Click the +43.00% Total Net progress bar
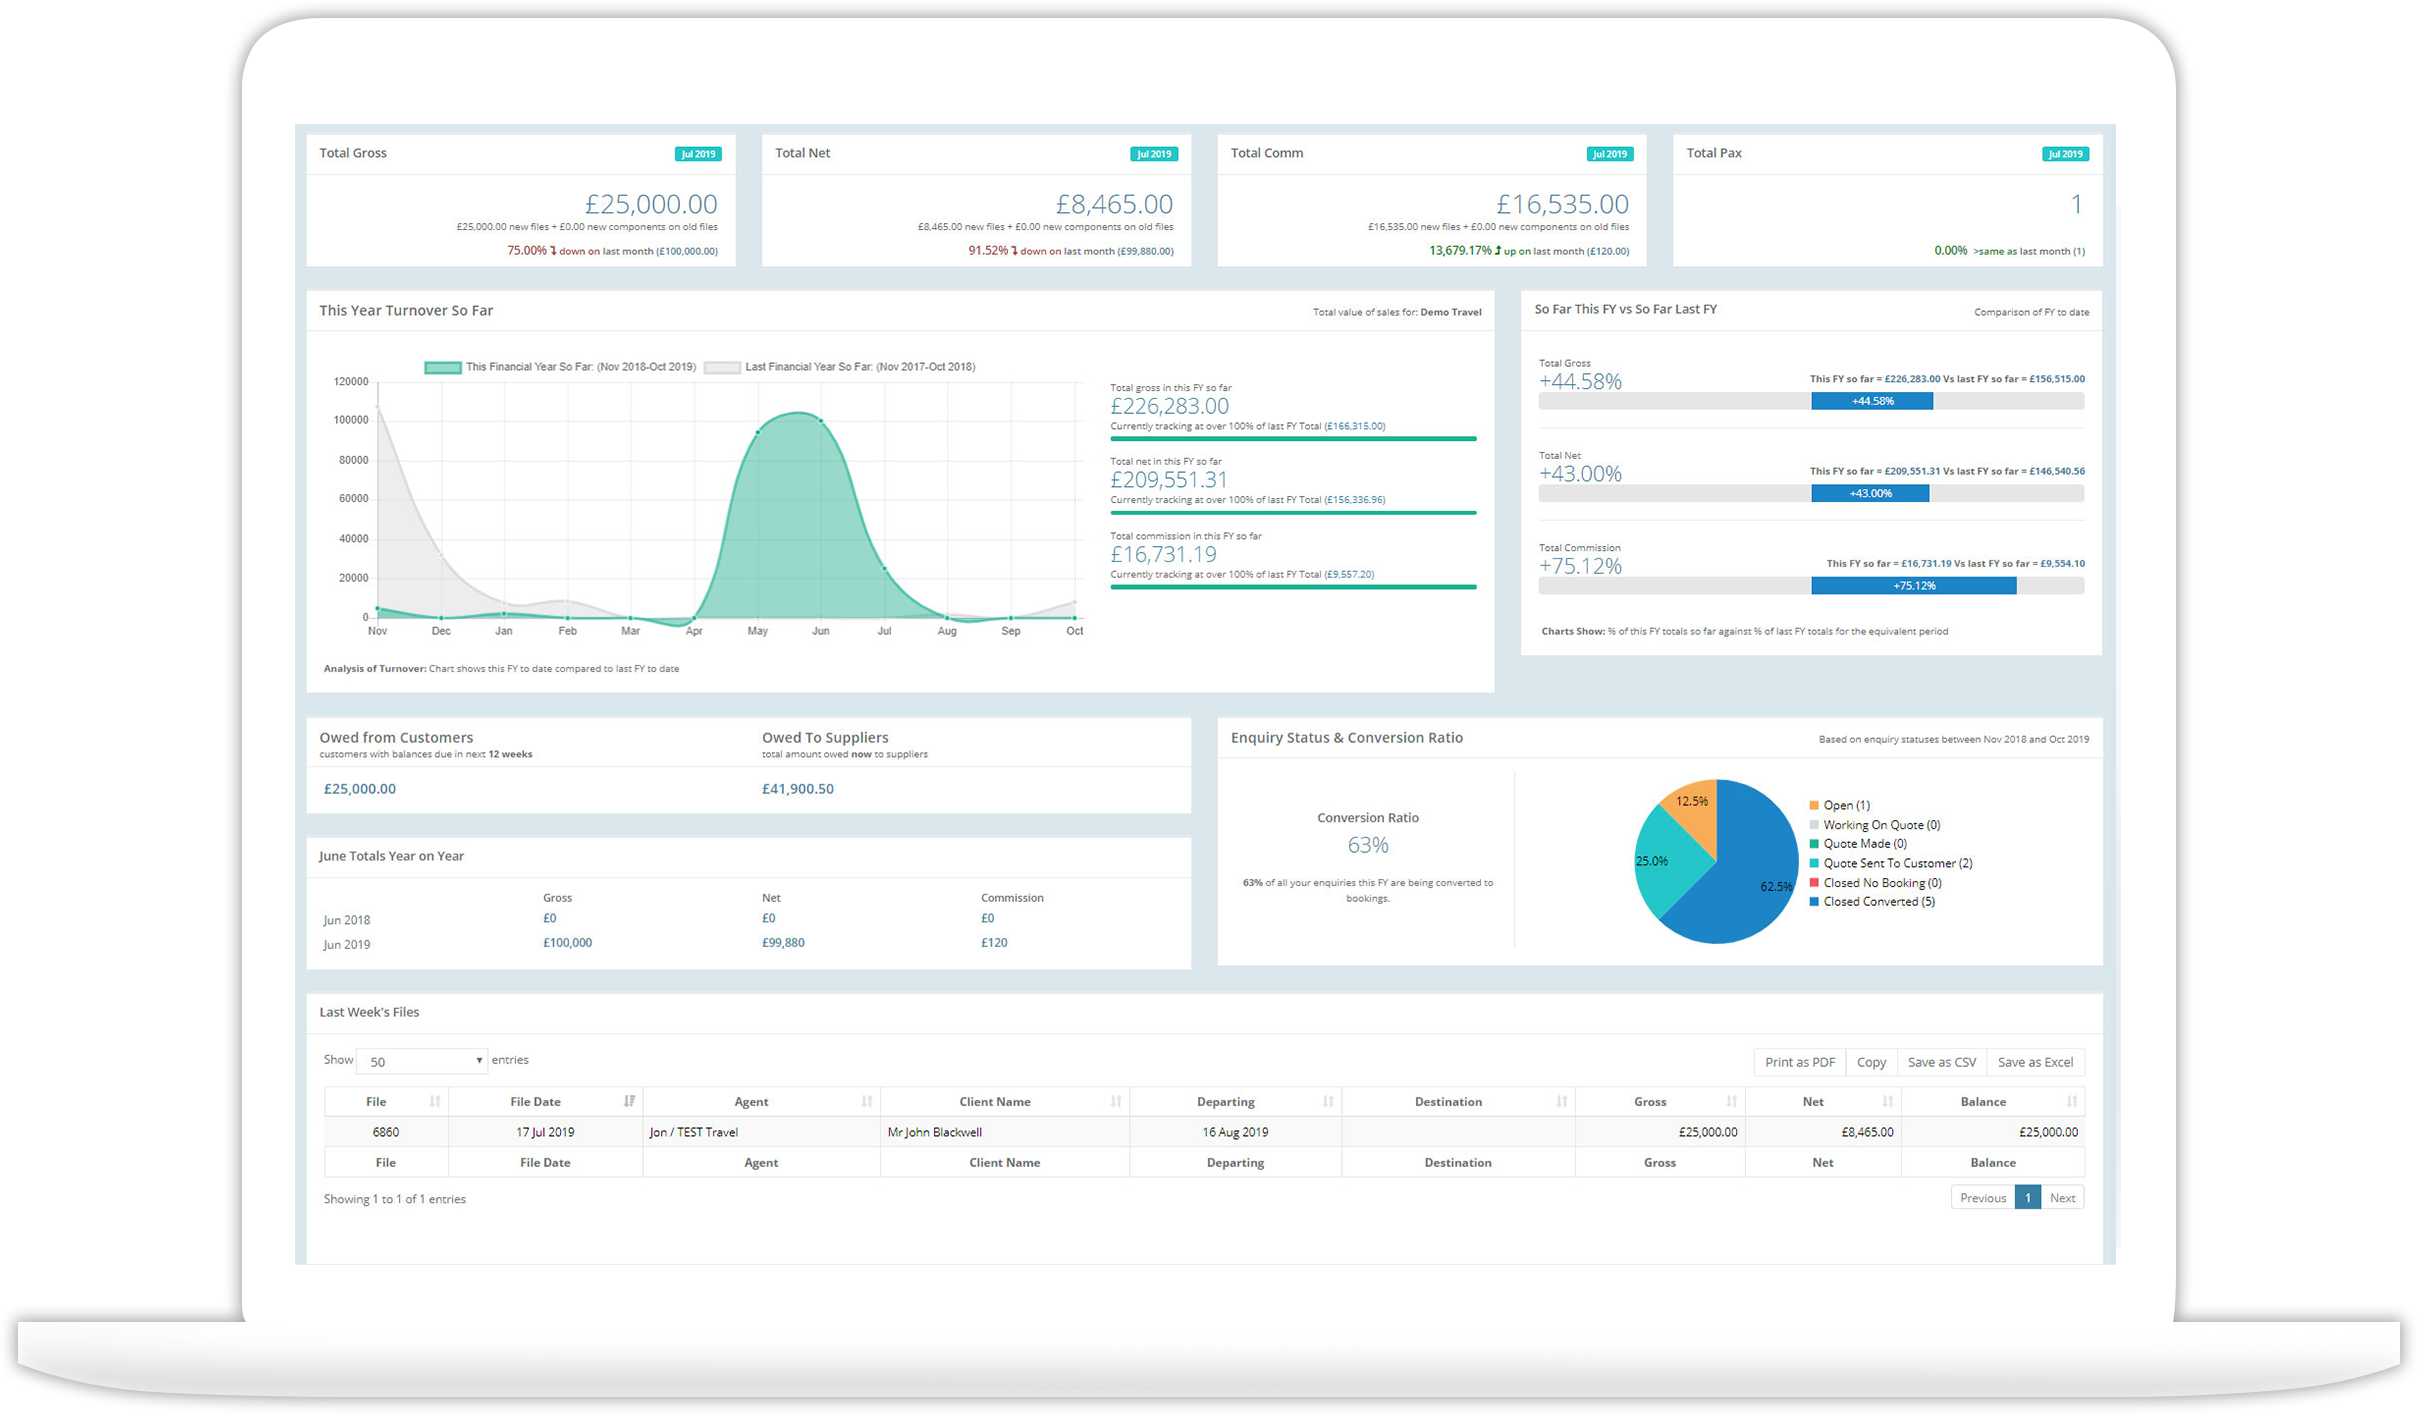This screenshot has height=1415, width=2418. tap(1870, 493)
